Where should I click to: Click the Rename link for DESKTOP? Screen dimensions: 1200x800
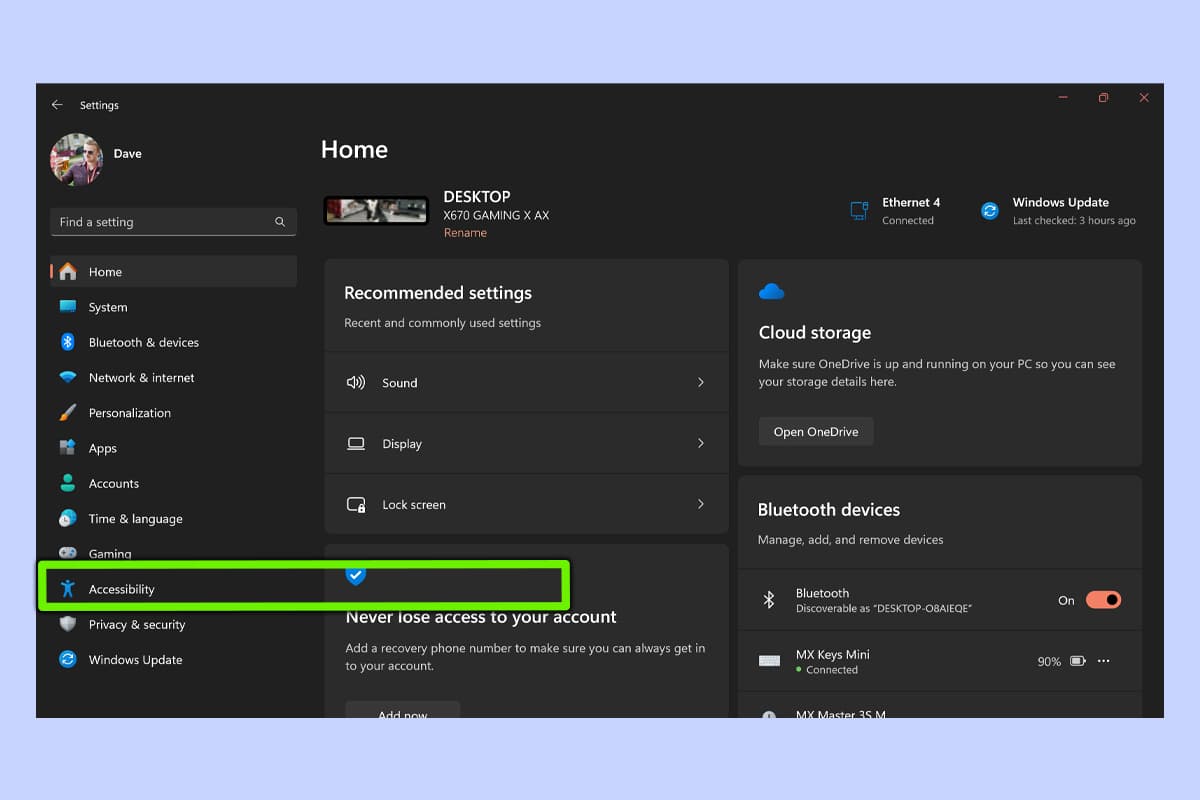click(465, 232)
